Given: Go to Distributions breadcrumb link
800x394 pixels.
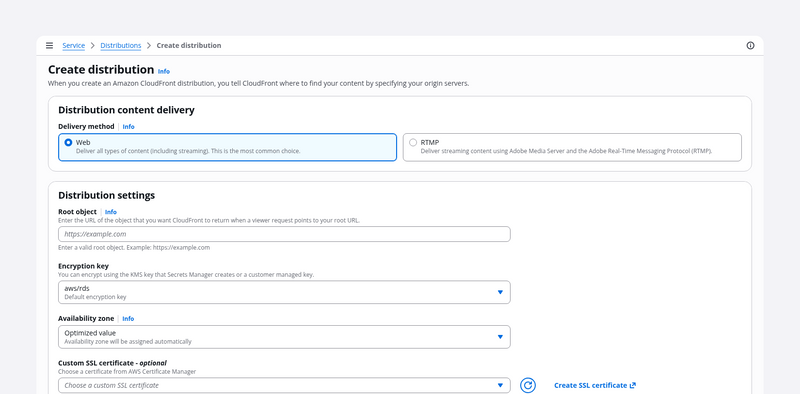Looking at the screenshot, I should pyautogui.click(x=121, y=45).
